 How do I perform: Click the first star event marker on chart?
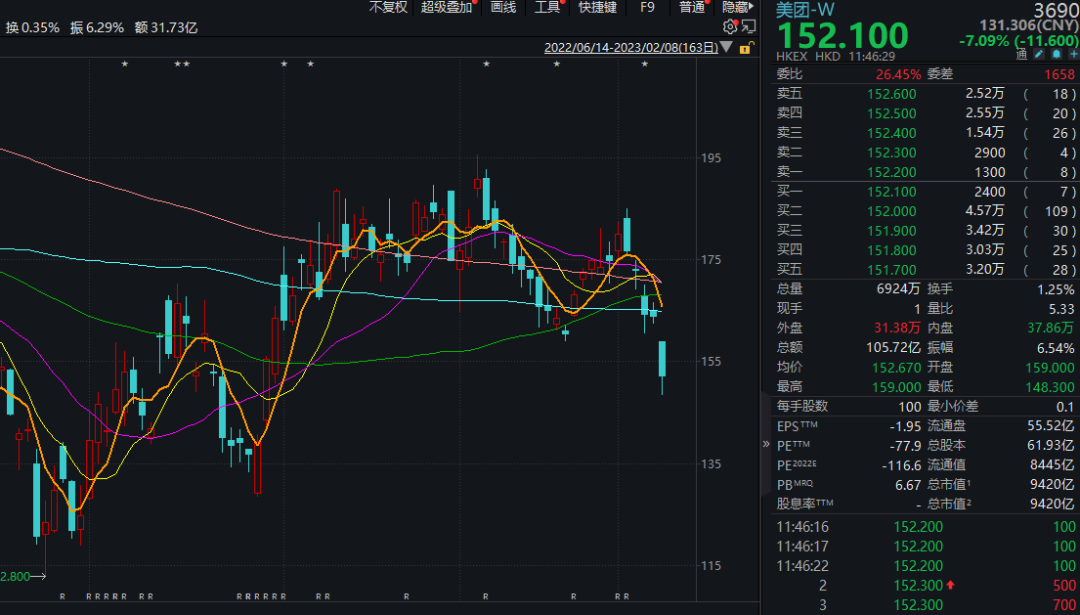[125, 65]
